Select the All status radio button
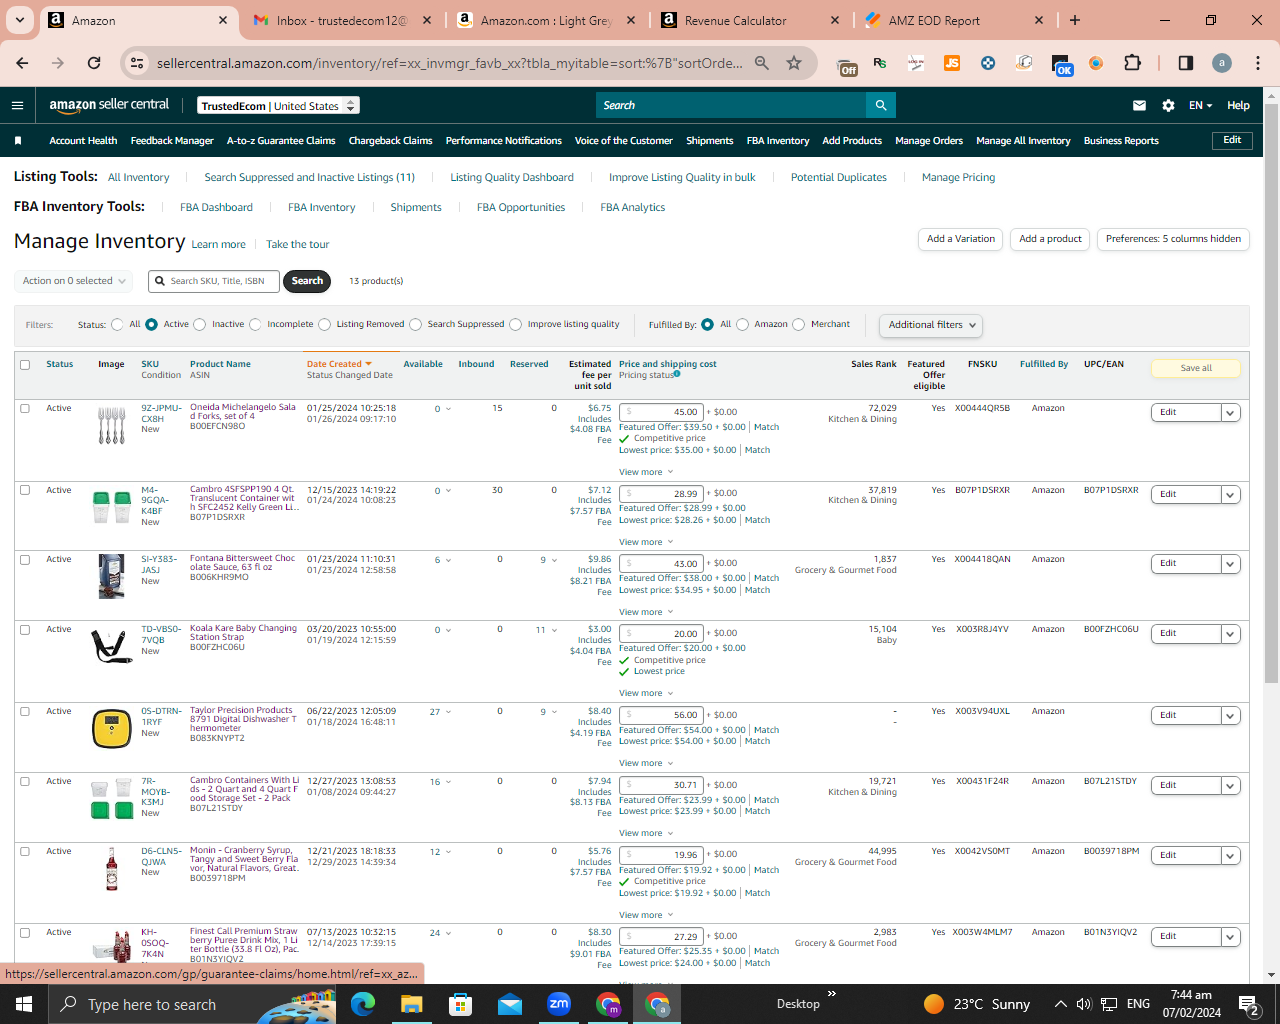1280x1024 pixels. pos(118,324)
